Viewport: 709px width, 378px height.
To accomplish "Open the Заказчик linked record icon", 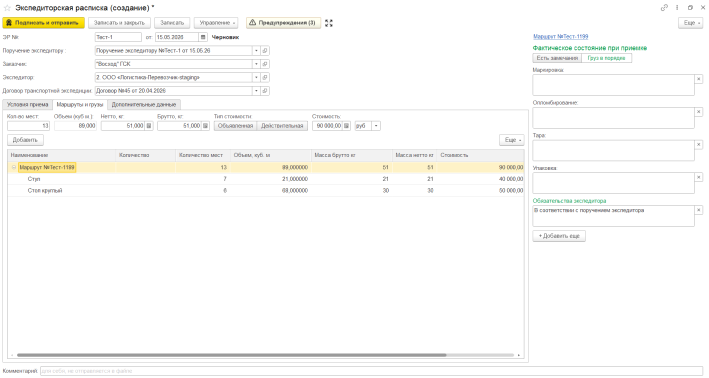I will [x=265, y=64].
